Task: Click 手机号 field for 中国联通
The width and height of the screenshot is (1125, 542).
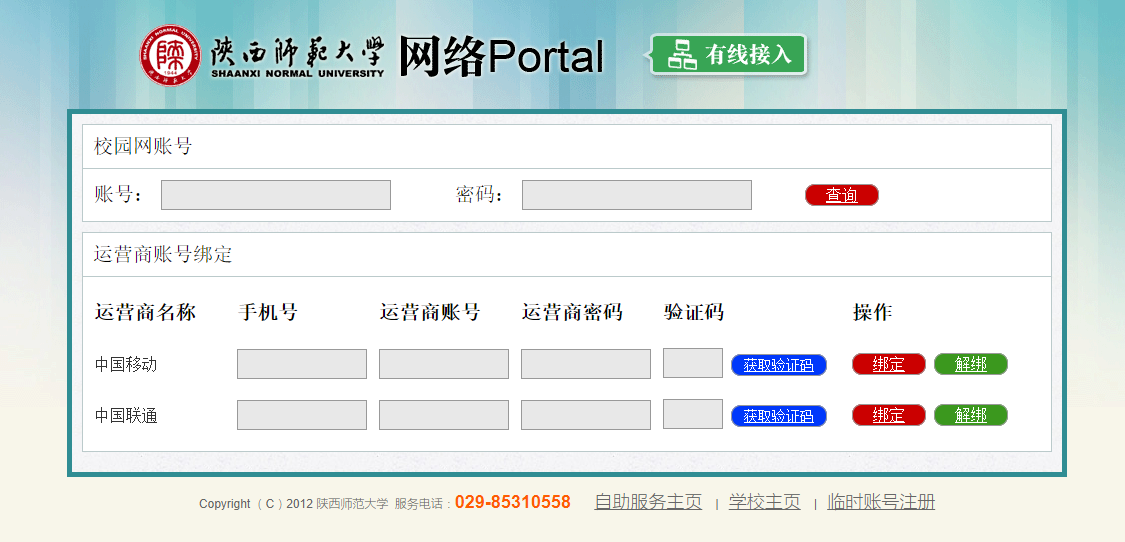Action: (x=301, y=415)
